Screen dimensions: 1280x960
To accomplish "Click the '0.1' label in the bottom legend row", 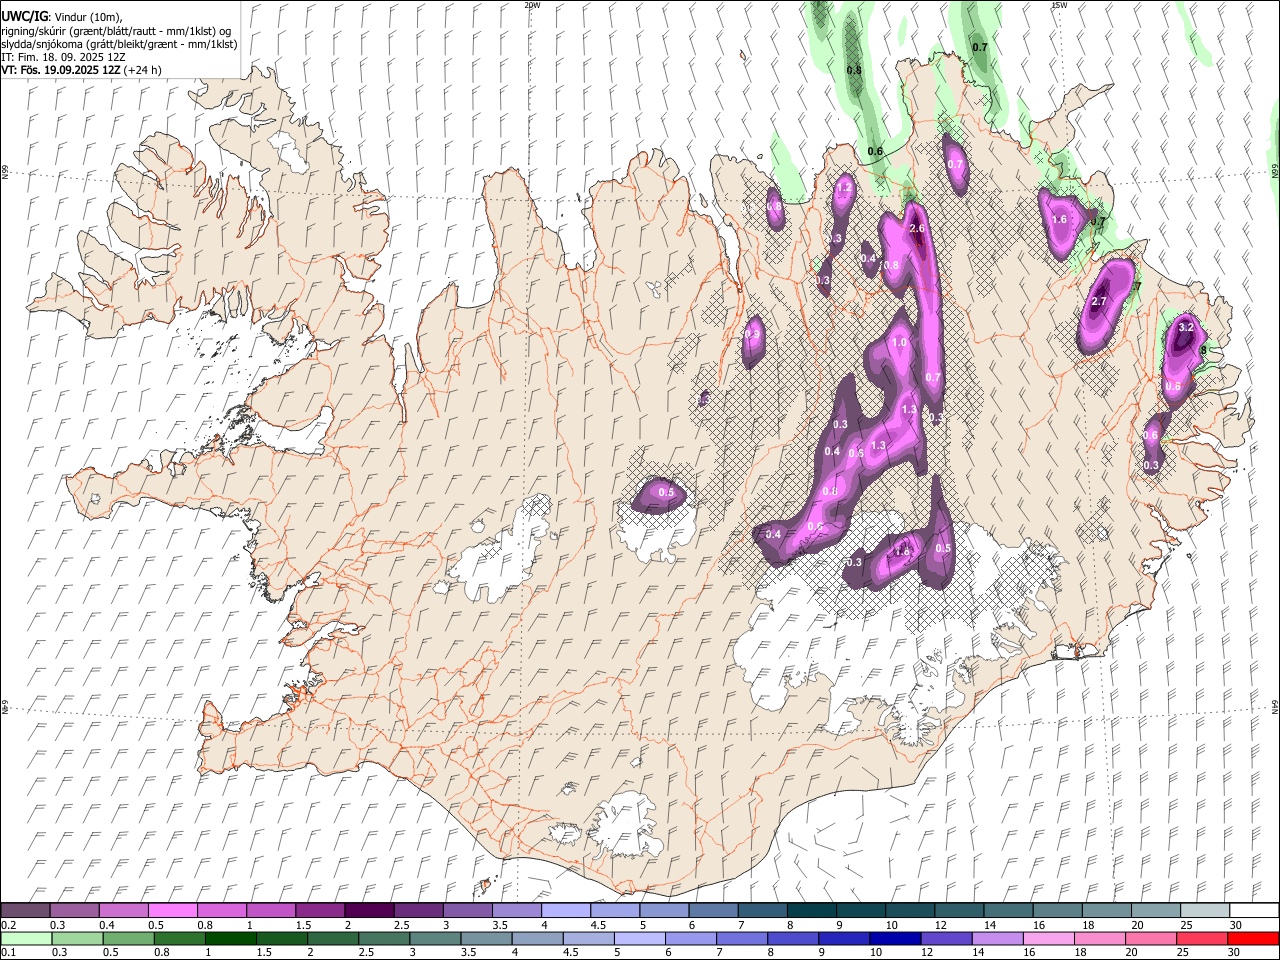I will coord(8,952).
